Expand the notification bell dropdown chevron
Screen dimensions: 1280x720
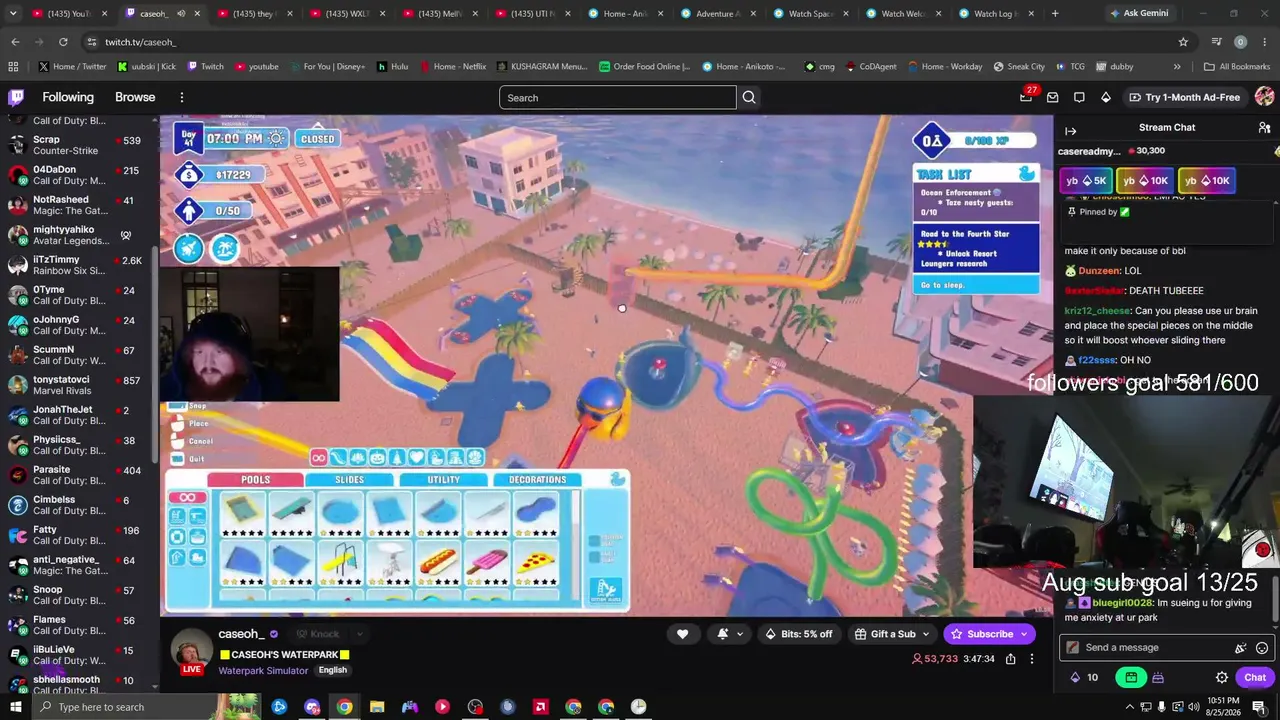[x=740, y=634]
